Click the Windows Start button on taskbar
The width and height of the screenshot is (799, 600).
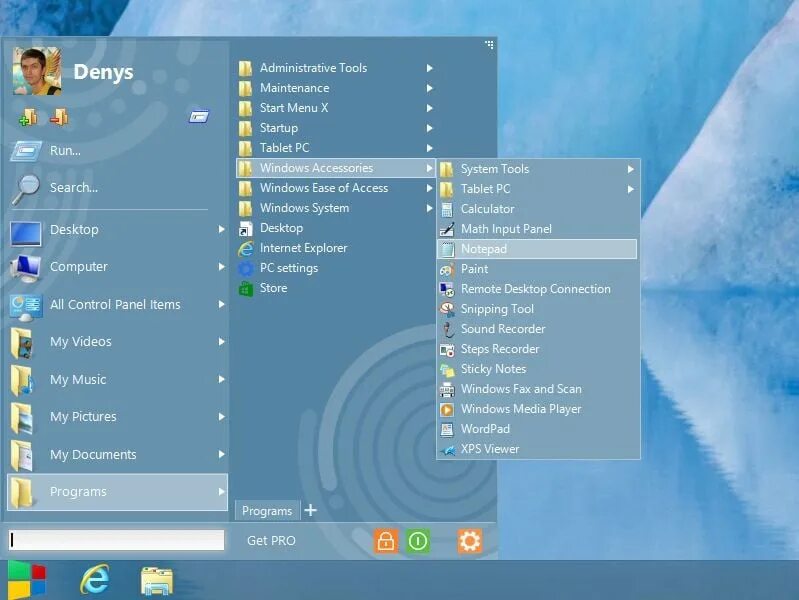pos(26,580)
